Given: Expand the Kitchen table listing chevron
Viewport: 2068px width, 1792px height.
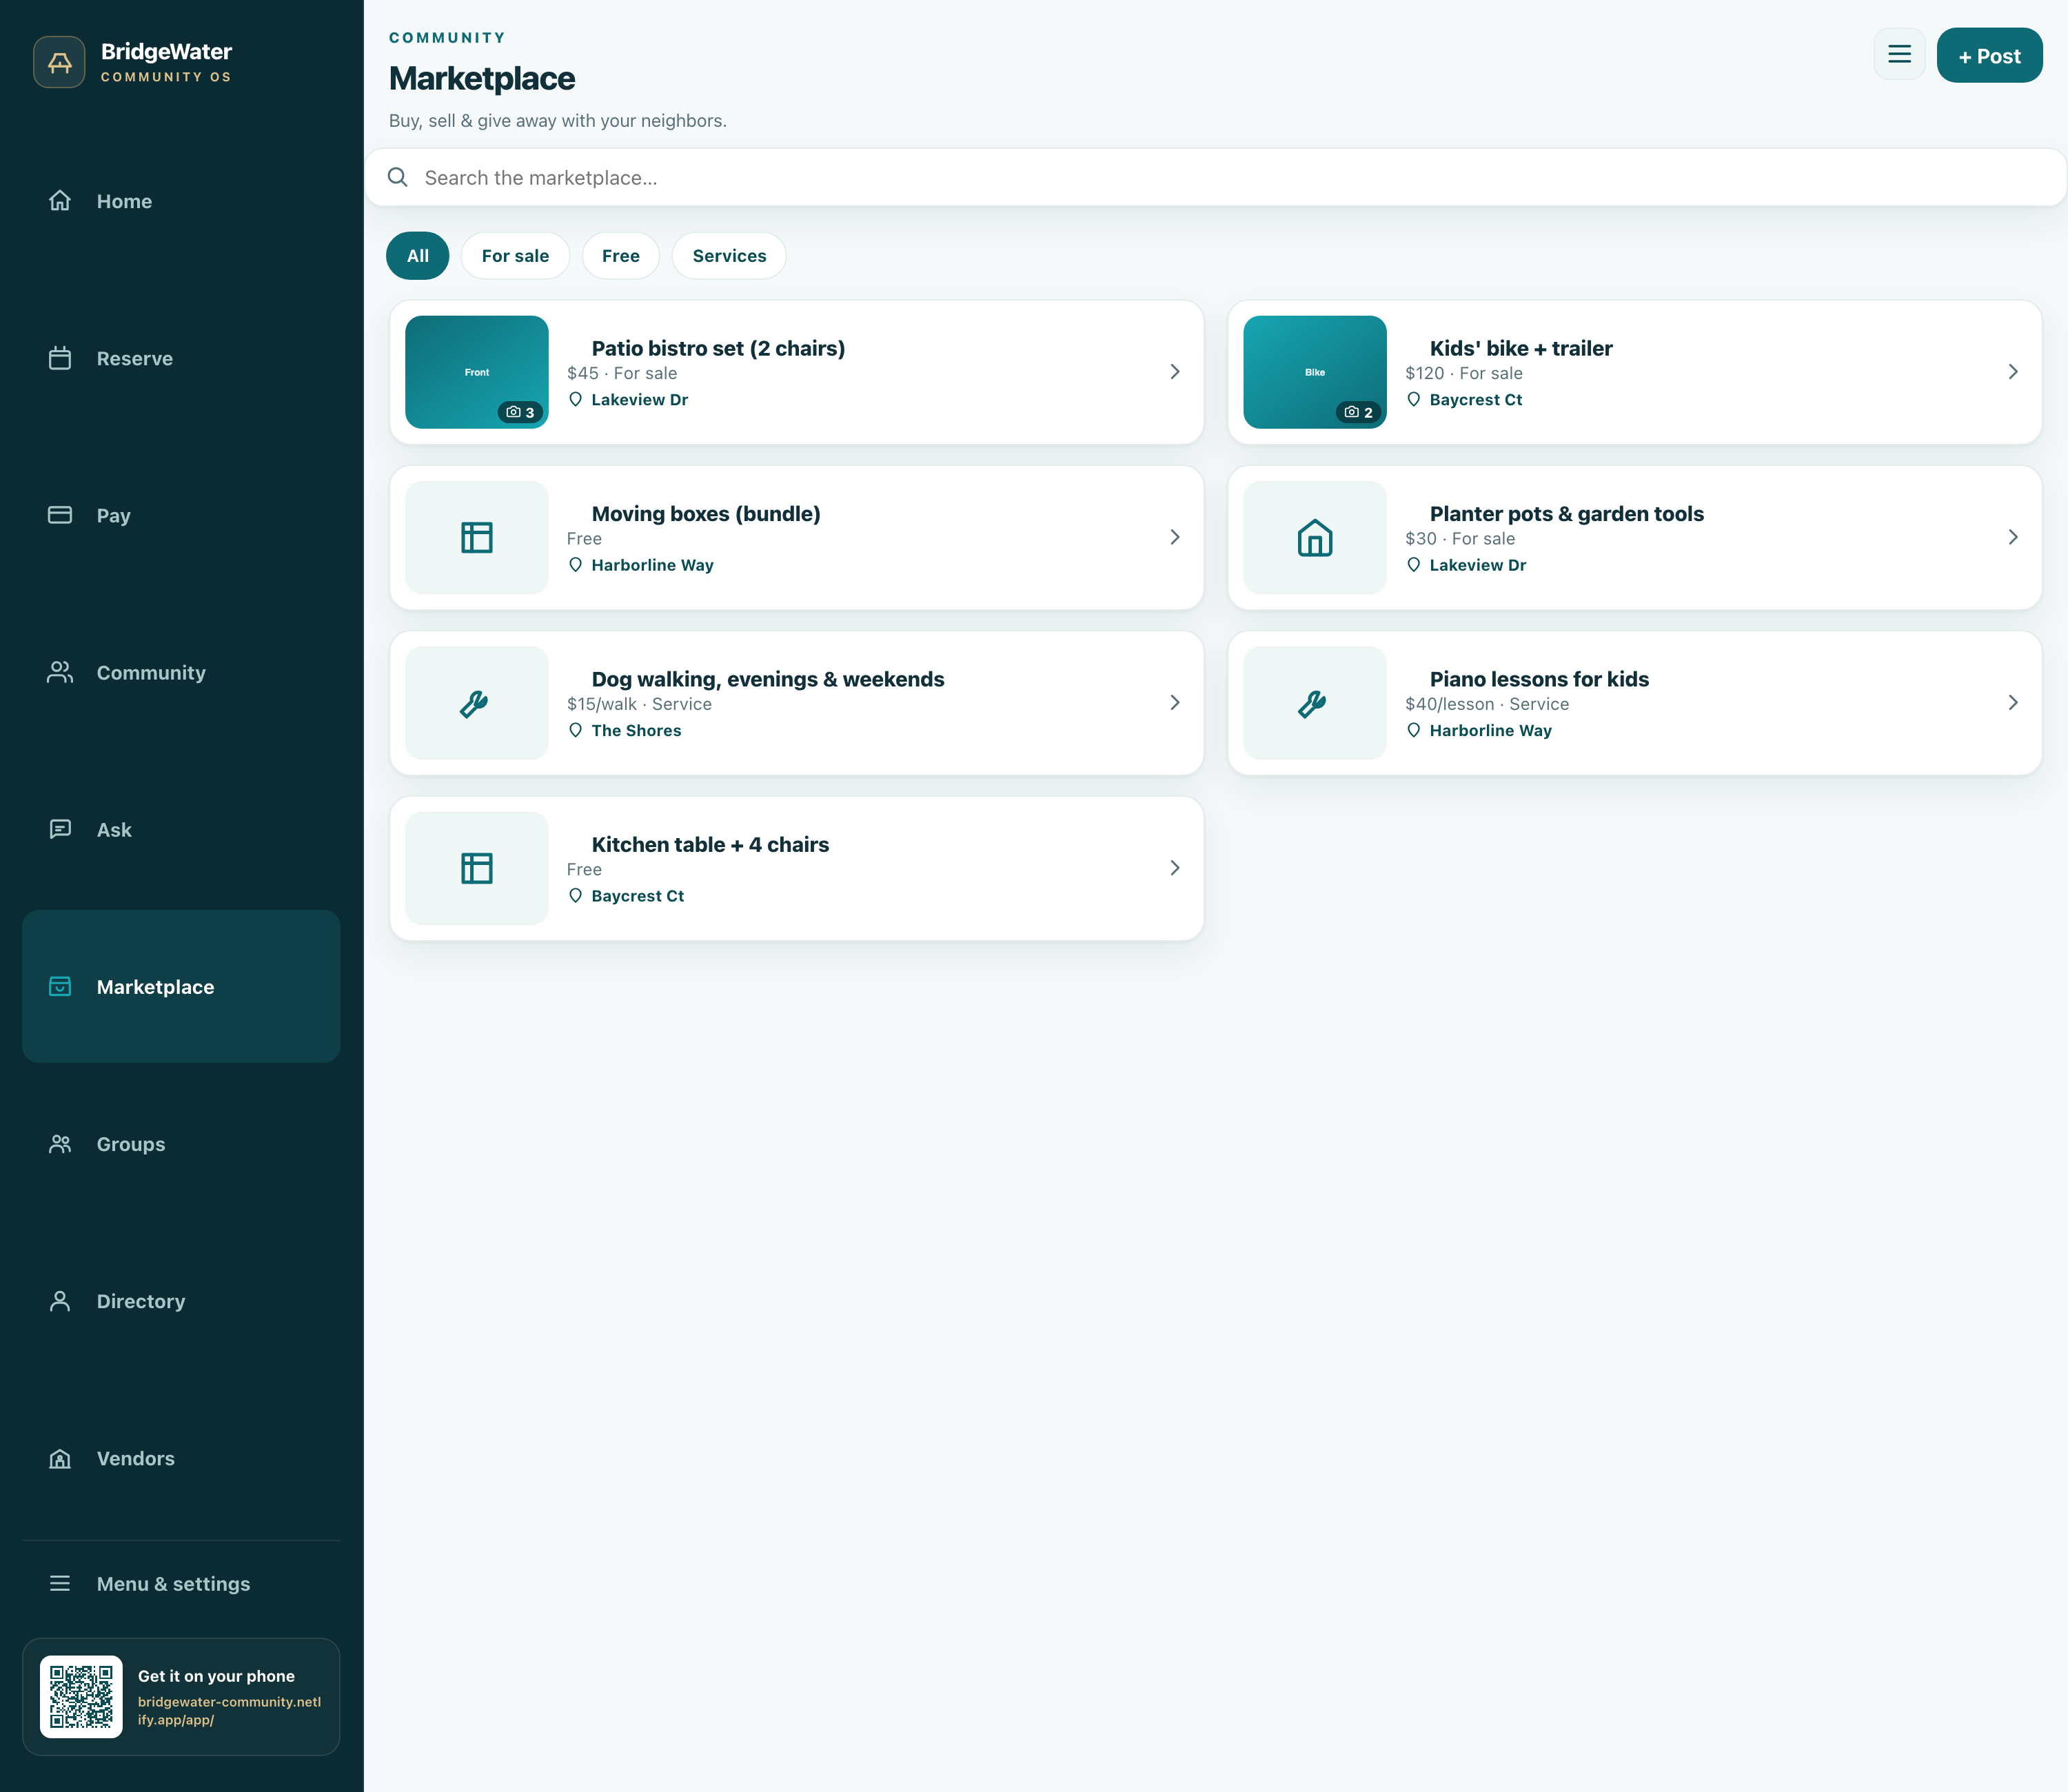Looking at the screenshot, I should (1175, 868).
